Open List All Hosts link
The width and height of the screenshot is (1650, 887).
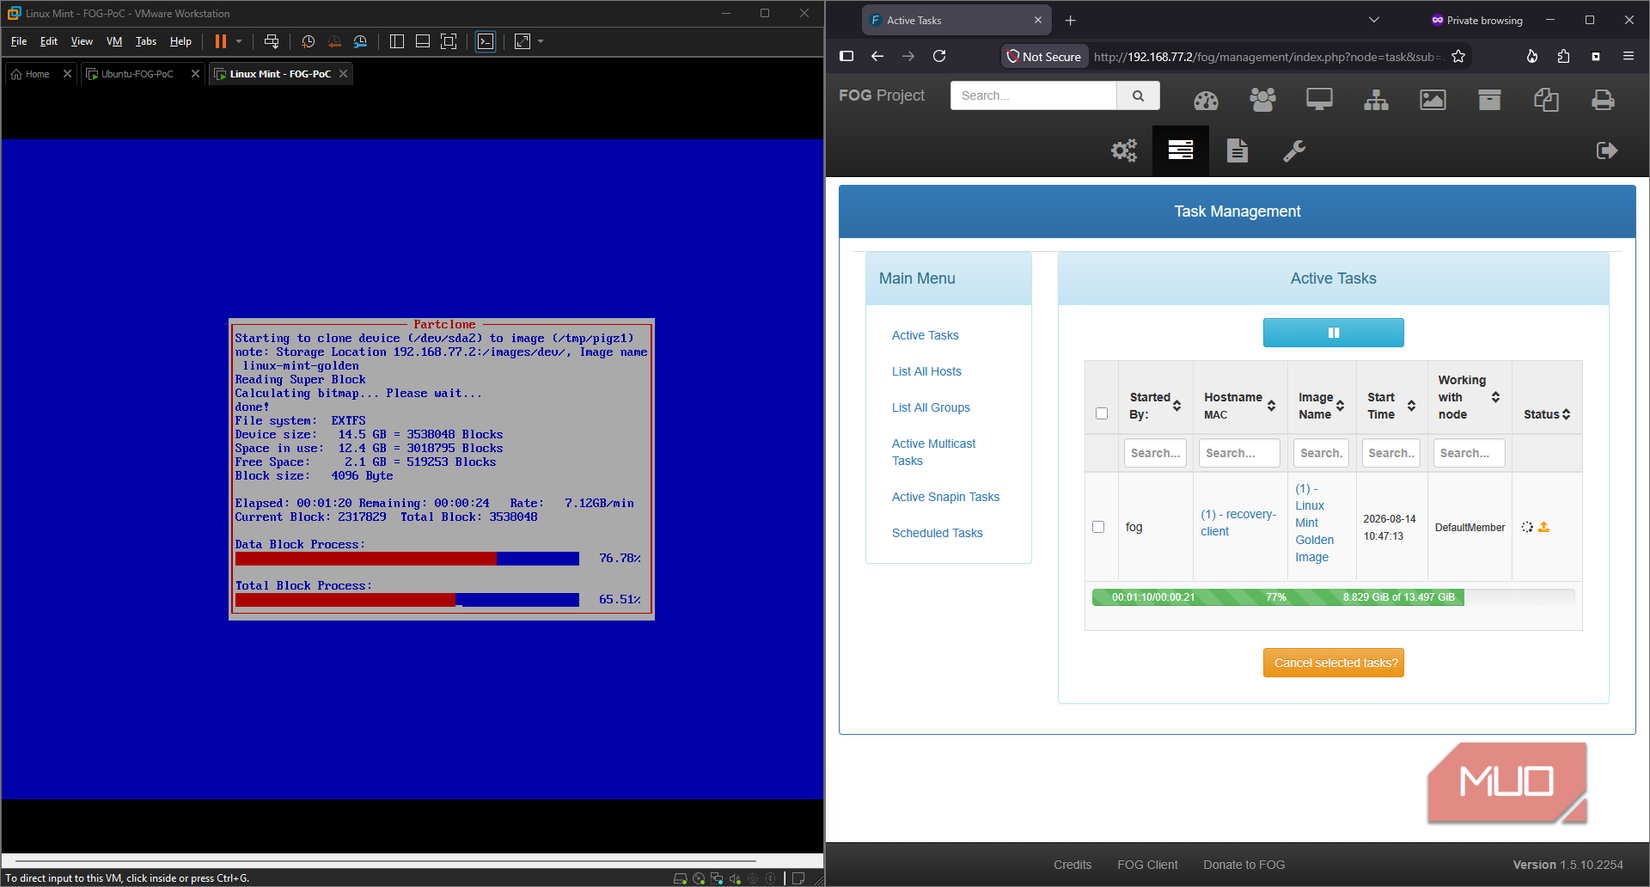[x=926, y=372]
